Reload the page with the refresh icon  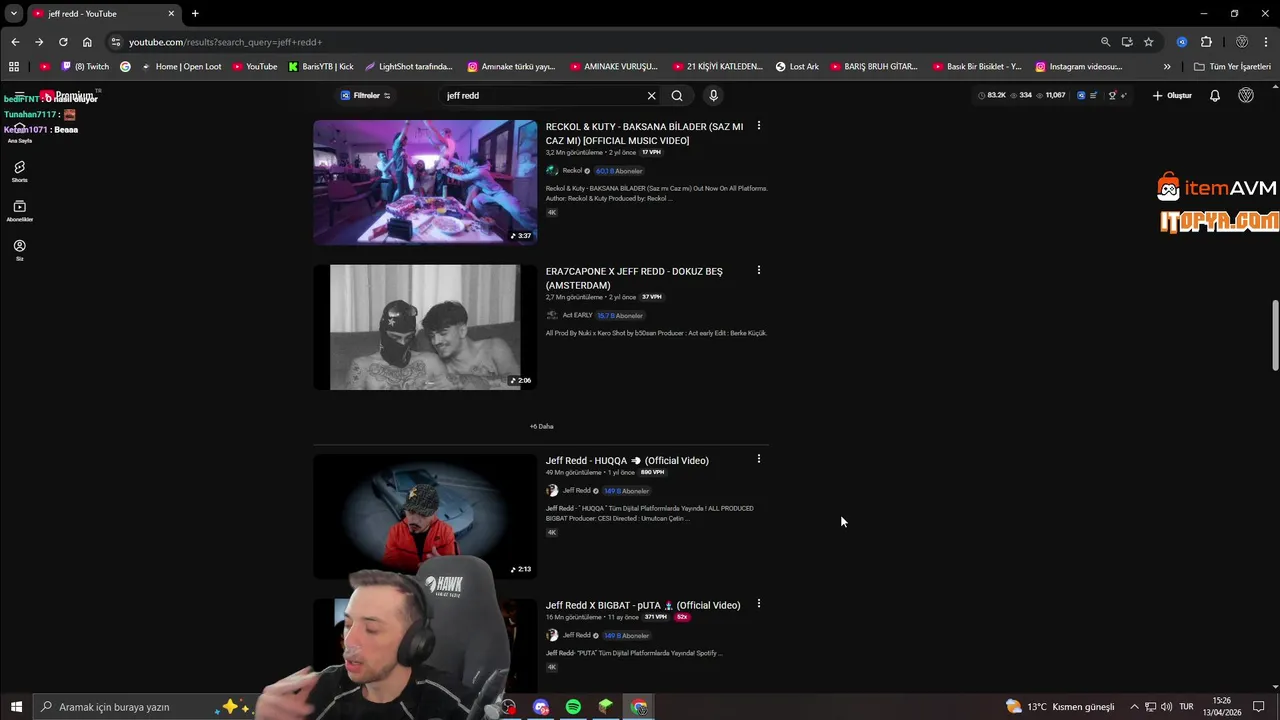pos(63,42)
